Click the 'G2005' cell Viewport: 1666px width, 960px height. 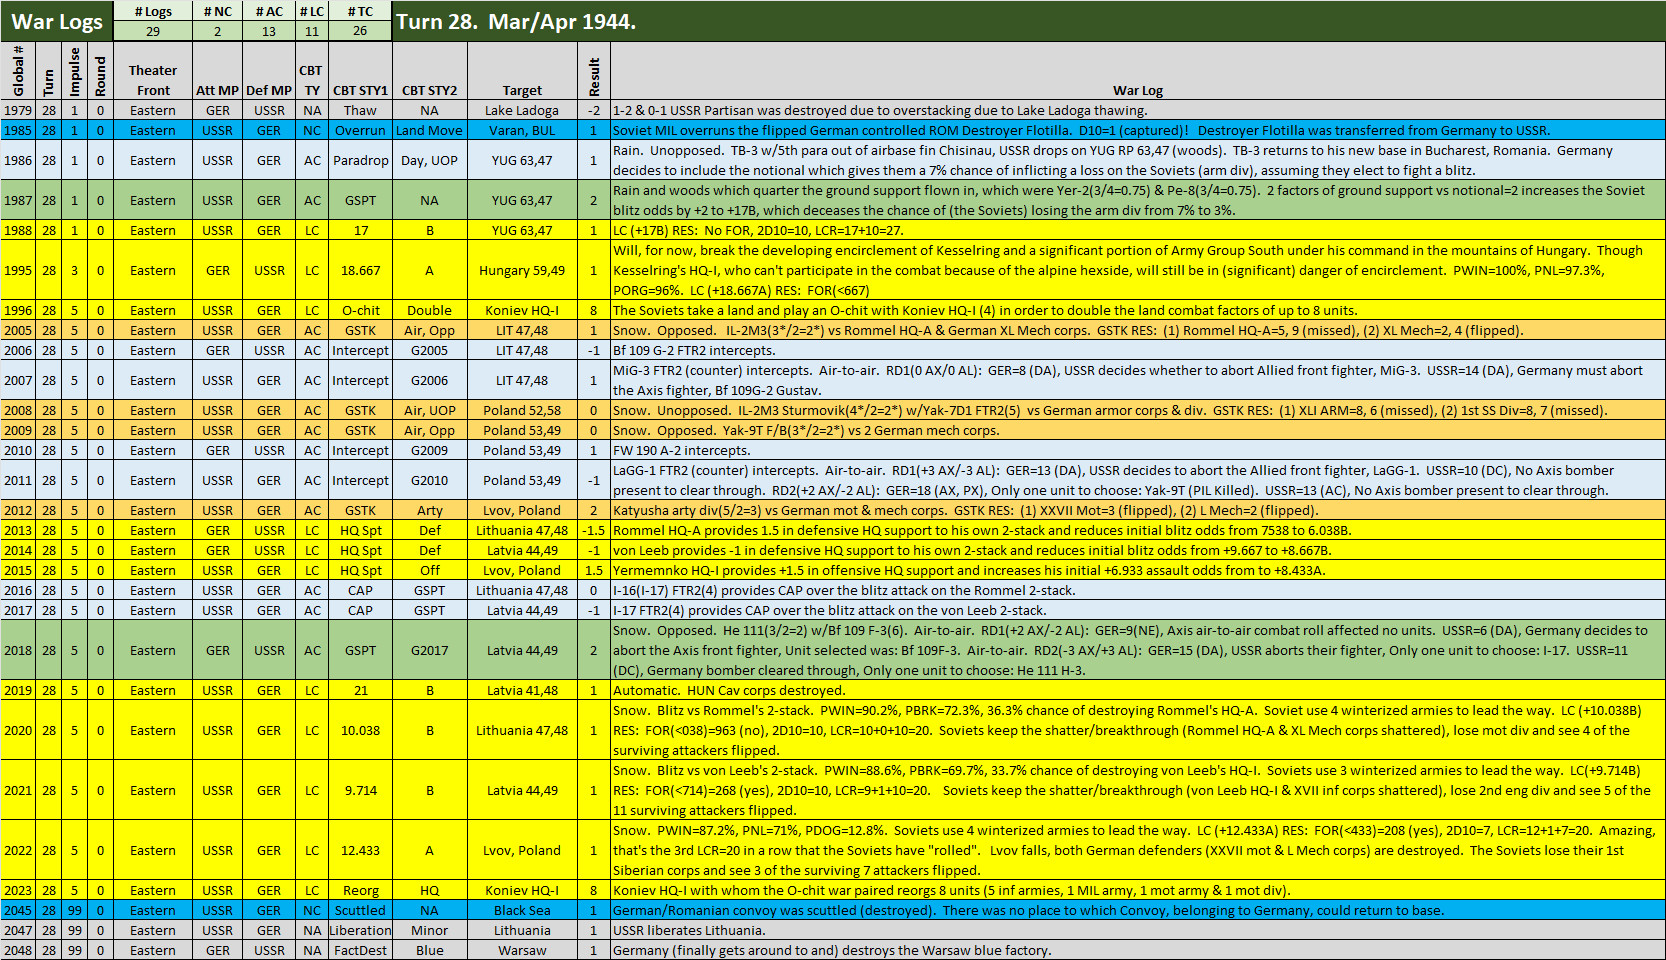[429, 350]
